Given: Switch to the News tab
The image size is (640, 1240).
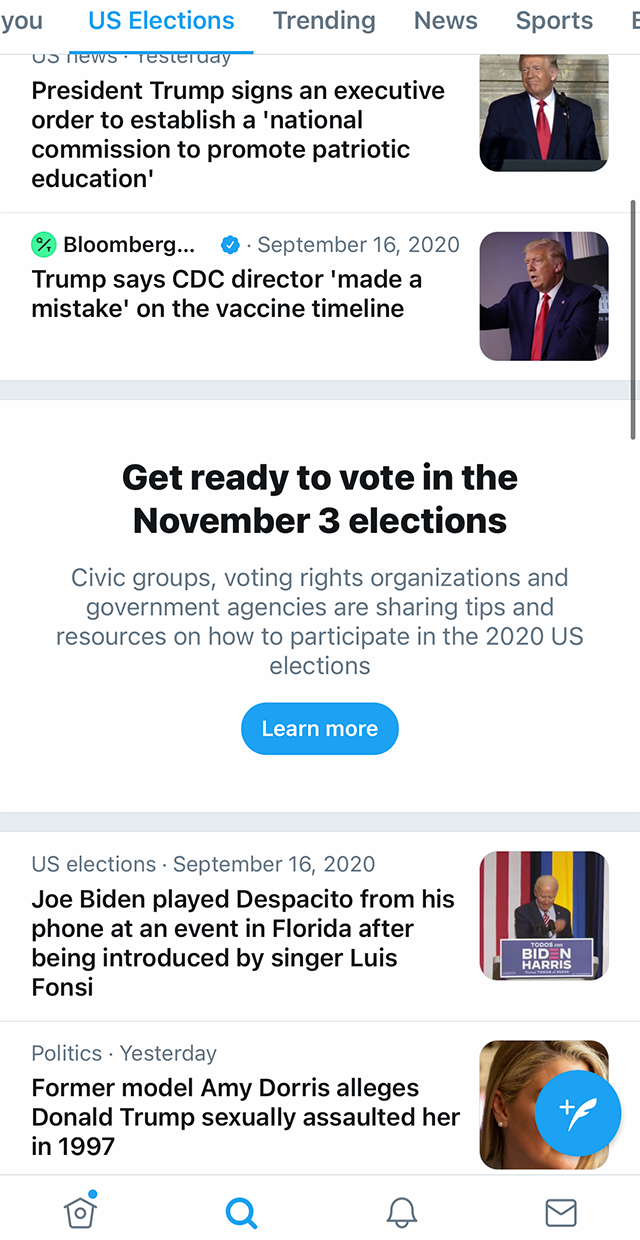Looking at the screenshot, I should click(x=445, y=20).
